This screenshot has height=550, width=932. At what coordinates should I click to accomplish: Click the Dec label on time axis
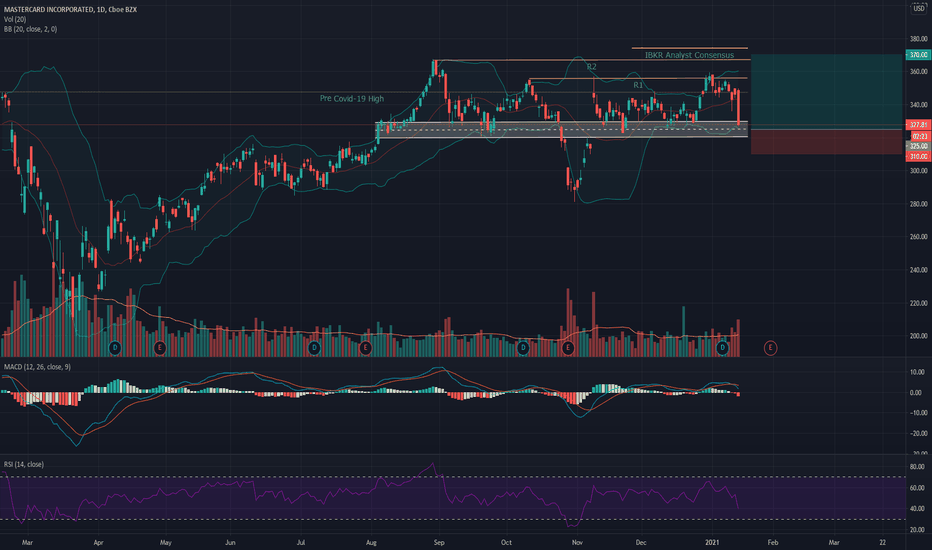pyautogui.click(x=641, y=542)
